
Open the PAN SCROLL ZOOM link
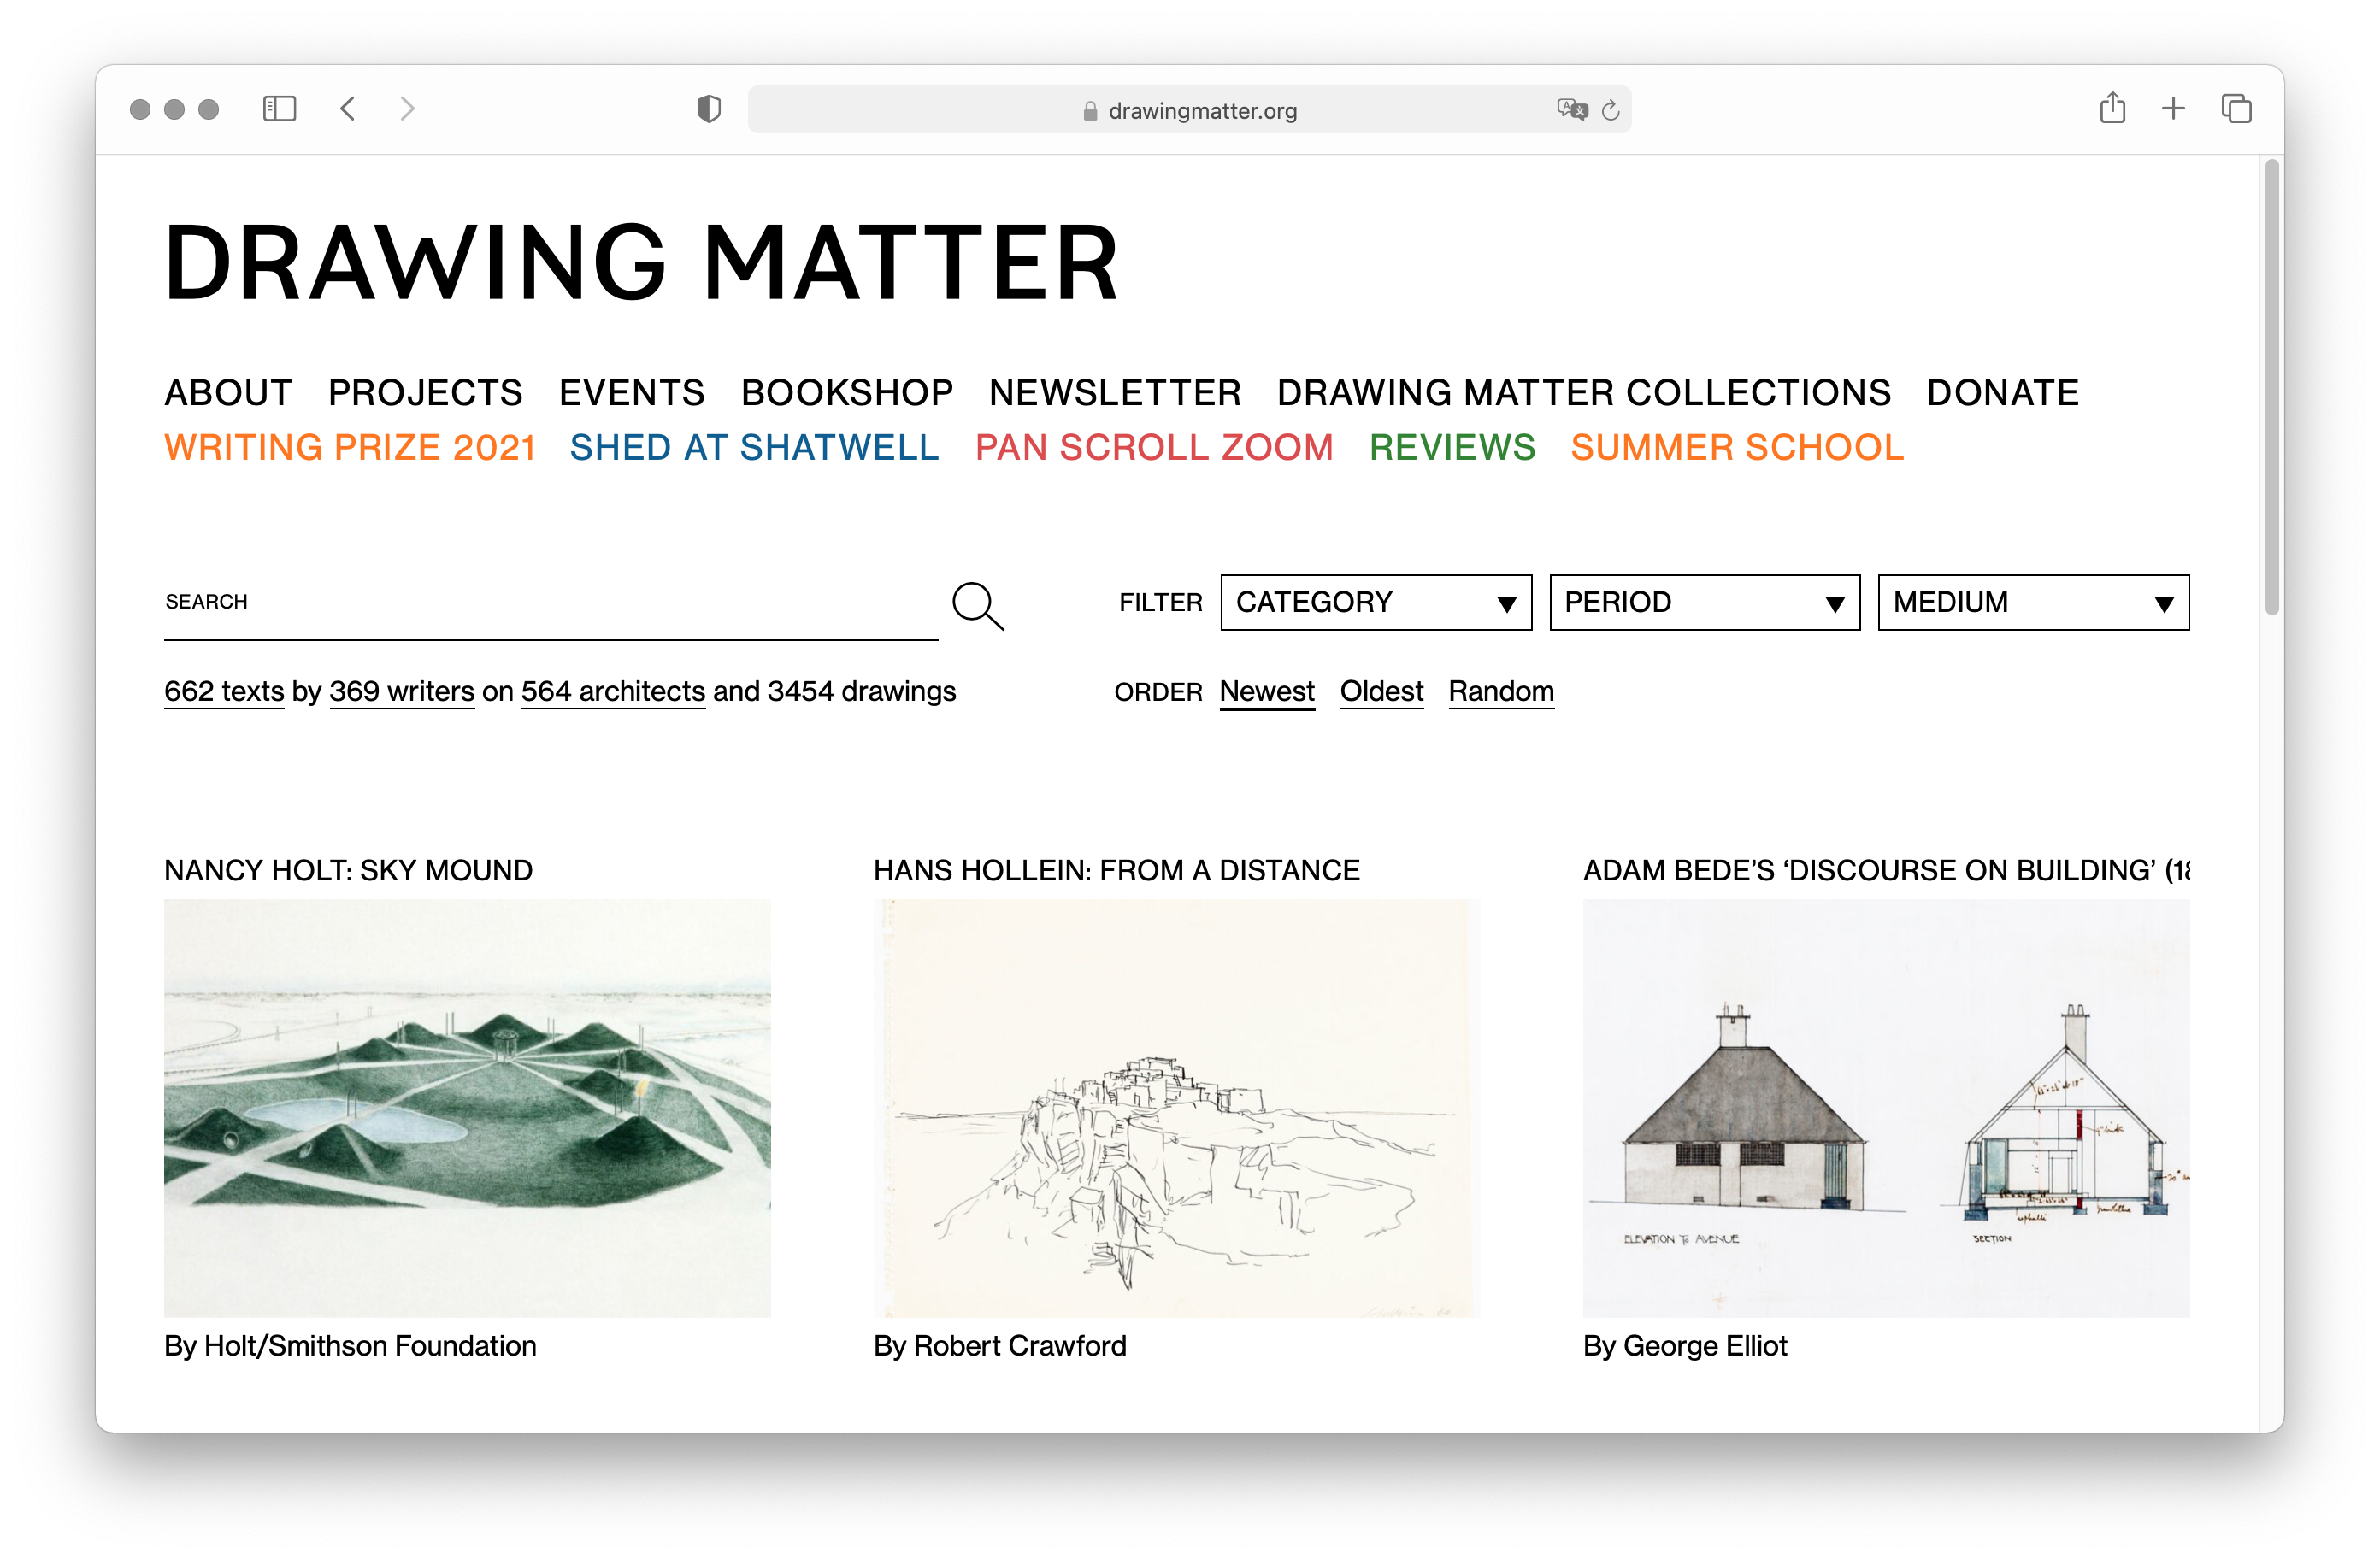click(x=1154, y=447)
